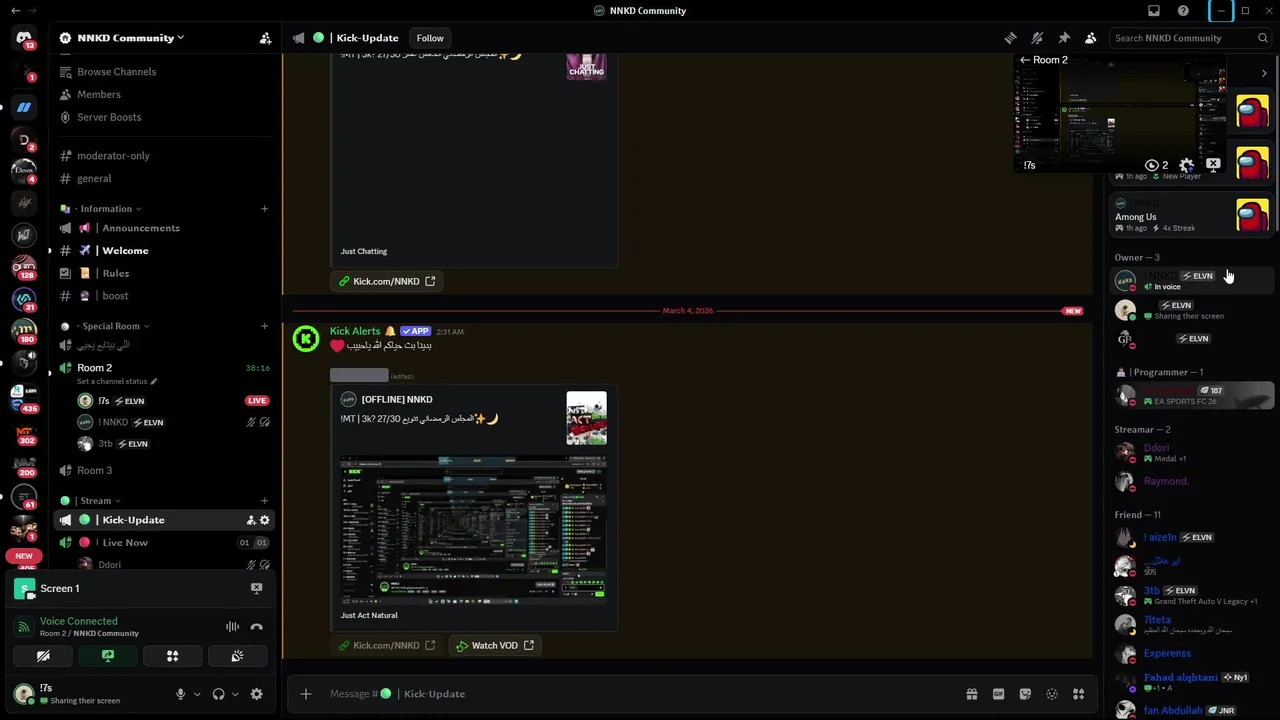
Task: Stop streaming in popout
Action: [x=1212, y=164]
